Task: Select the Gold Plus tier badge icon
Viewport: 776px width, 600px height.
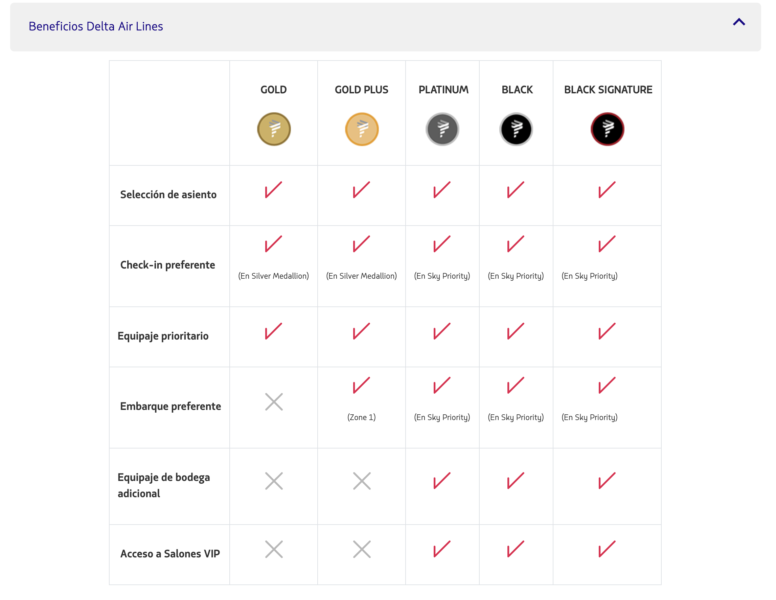Action: pos(362,129)
